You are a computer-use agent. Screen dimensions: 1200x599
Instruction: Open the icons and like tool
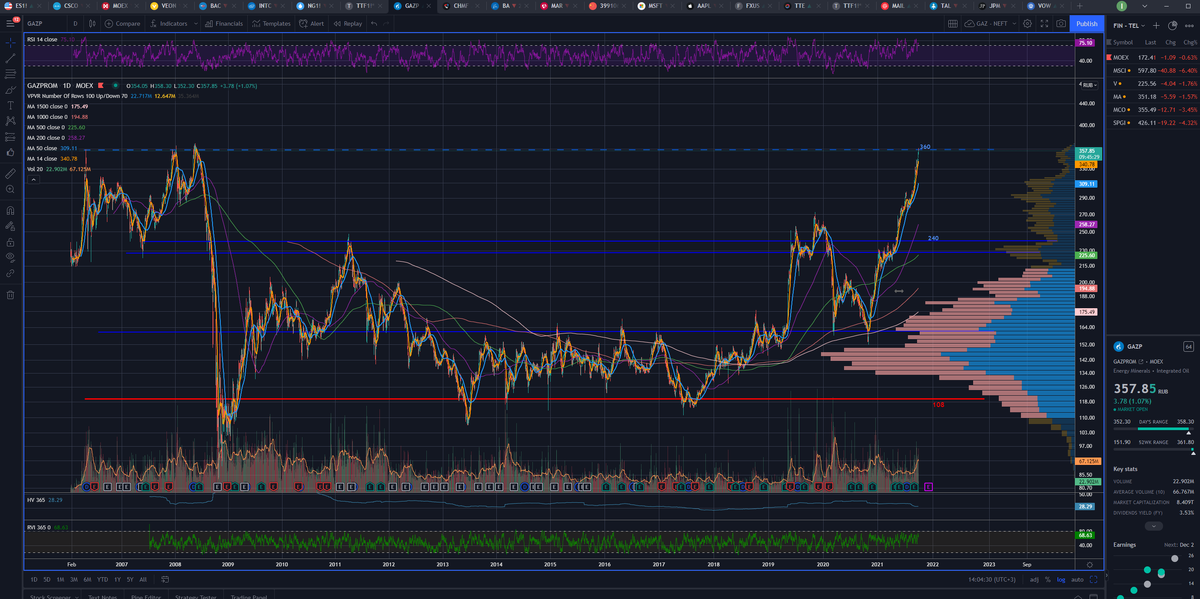(10, 153)
